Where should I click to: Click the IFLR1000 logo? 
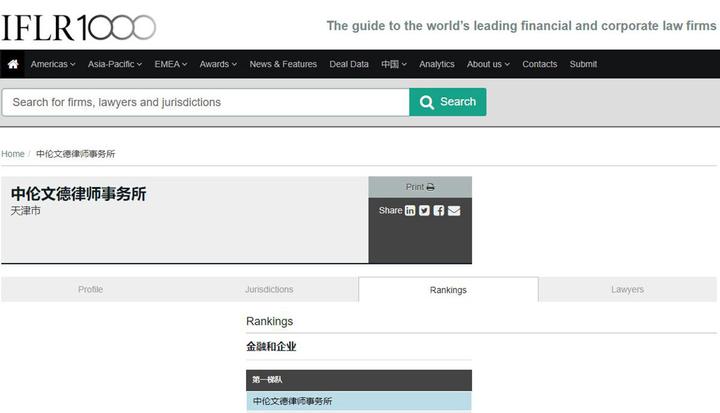point(78,27)
